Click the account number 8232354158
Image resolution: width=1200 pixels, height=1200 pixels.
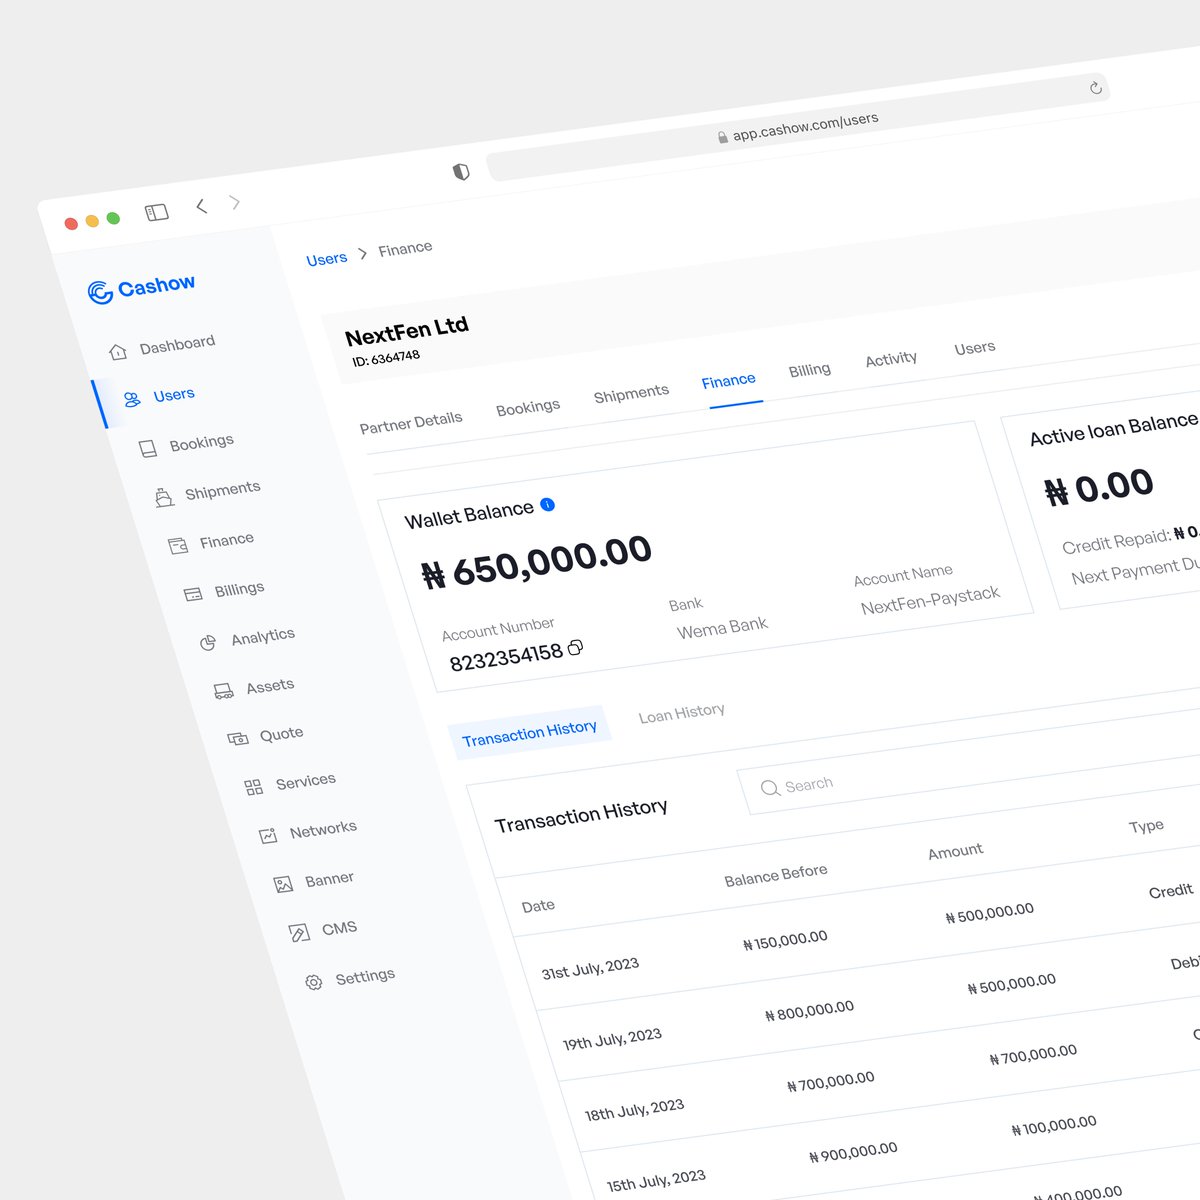coord(506,657)
